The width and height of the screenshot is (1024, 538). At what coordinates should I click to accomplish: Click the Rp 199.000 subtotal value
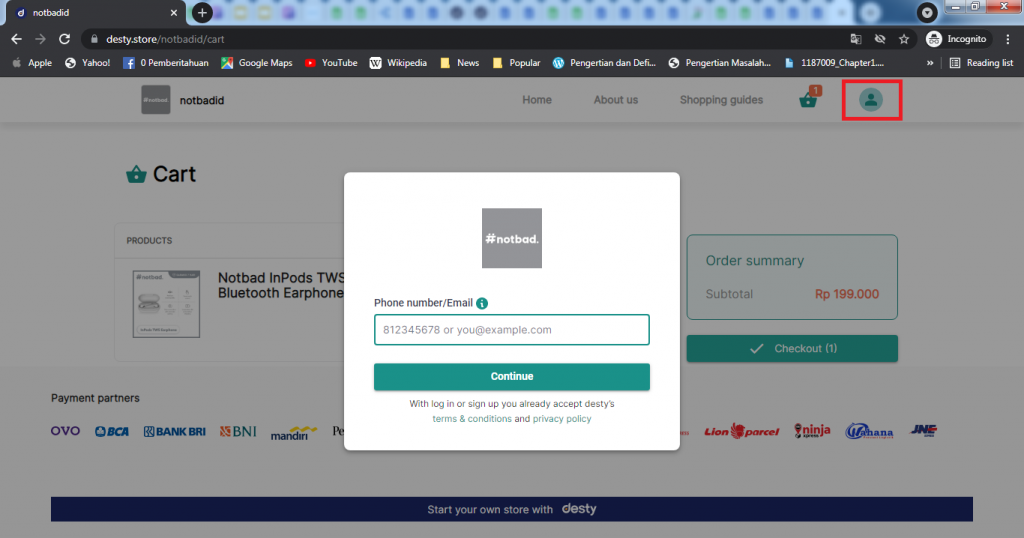pyautogui.click(x=846, y=294)
